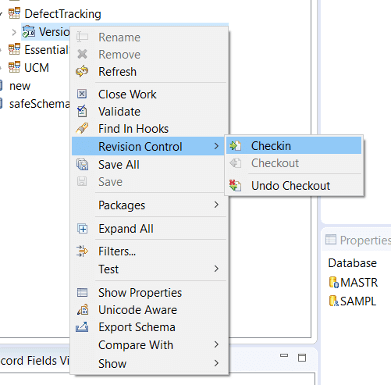392x386 pixels.
Task: Click the Export Schema icon
Action: click(82, 327)
